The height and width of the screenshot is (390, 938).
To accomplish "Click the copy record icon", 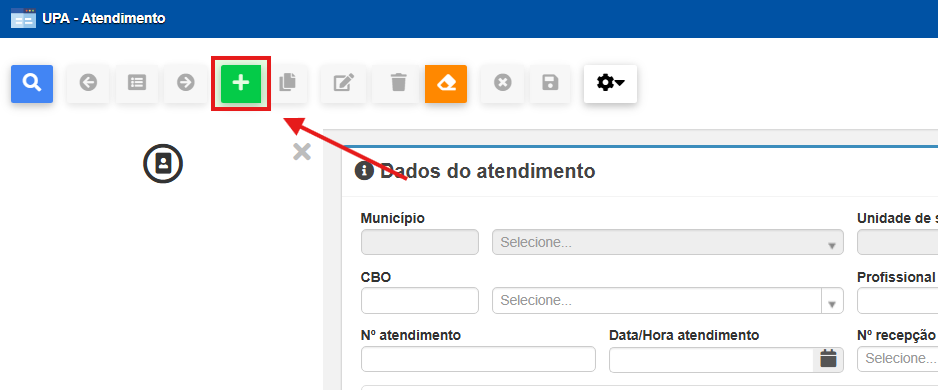I will coord(288,83).
